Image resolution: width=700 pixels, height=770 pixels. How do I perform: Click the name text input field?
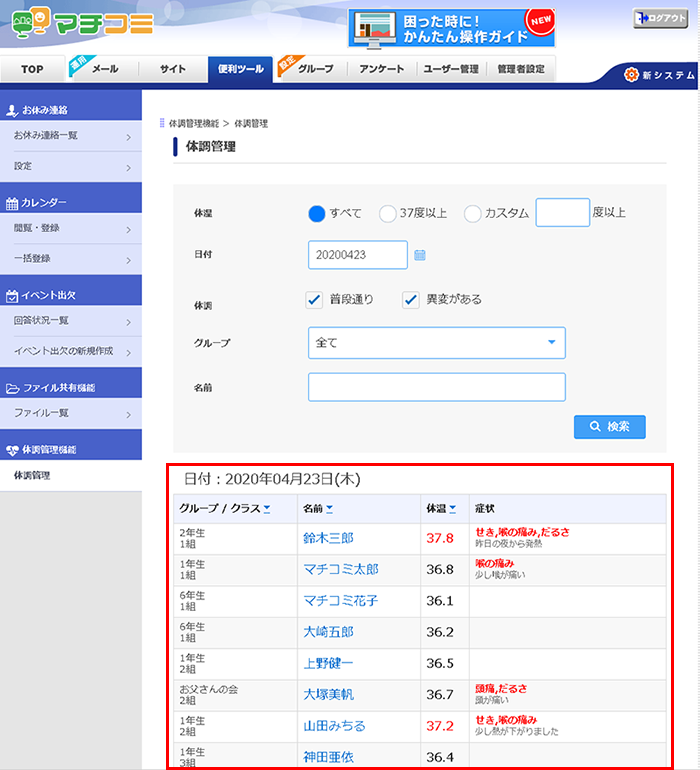coord(437,387)
